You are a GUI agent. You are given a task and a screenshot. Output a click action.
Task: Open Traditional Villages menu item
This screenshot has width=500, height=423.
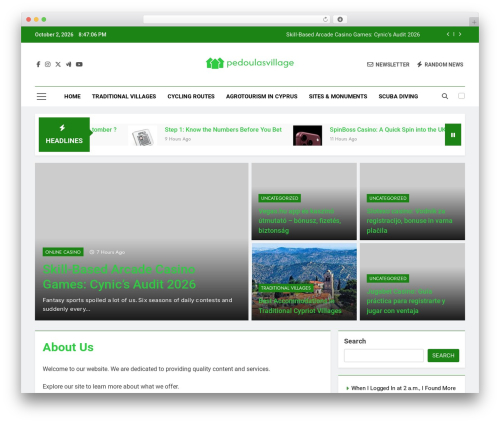pos(124,96)
